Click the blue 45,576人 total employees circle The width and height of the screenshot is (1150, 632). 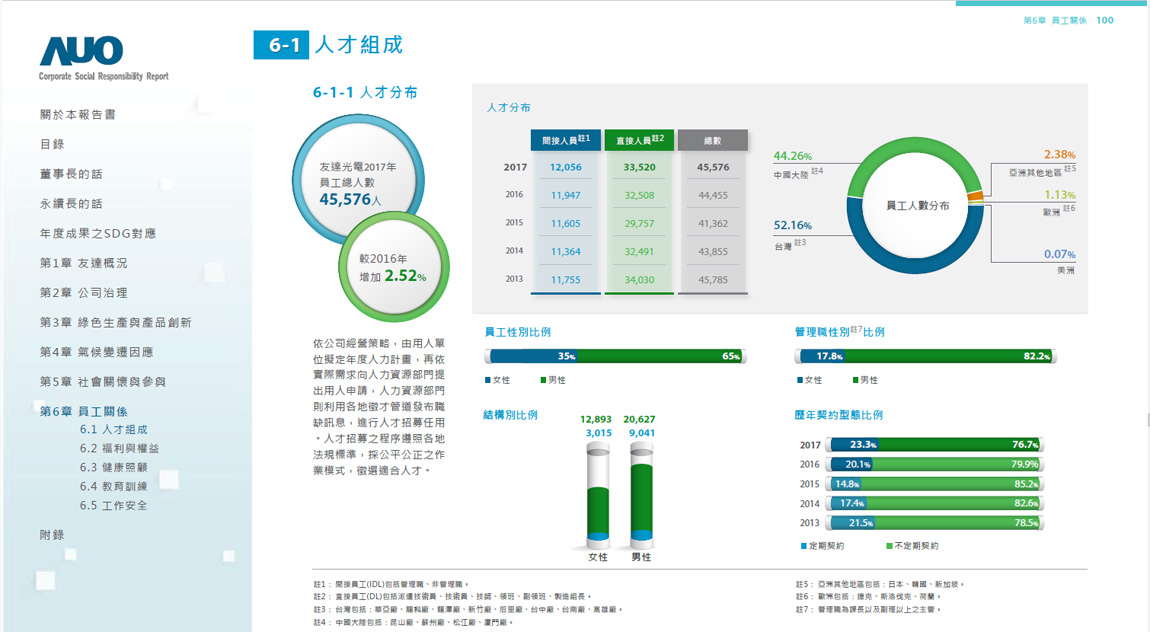coord(357,180)
